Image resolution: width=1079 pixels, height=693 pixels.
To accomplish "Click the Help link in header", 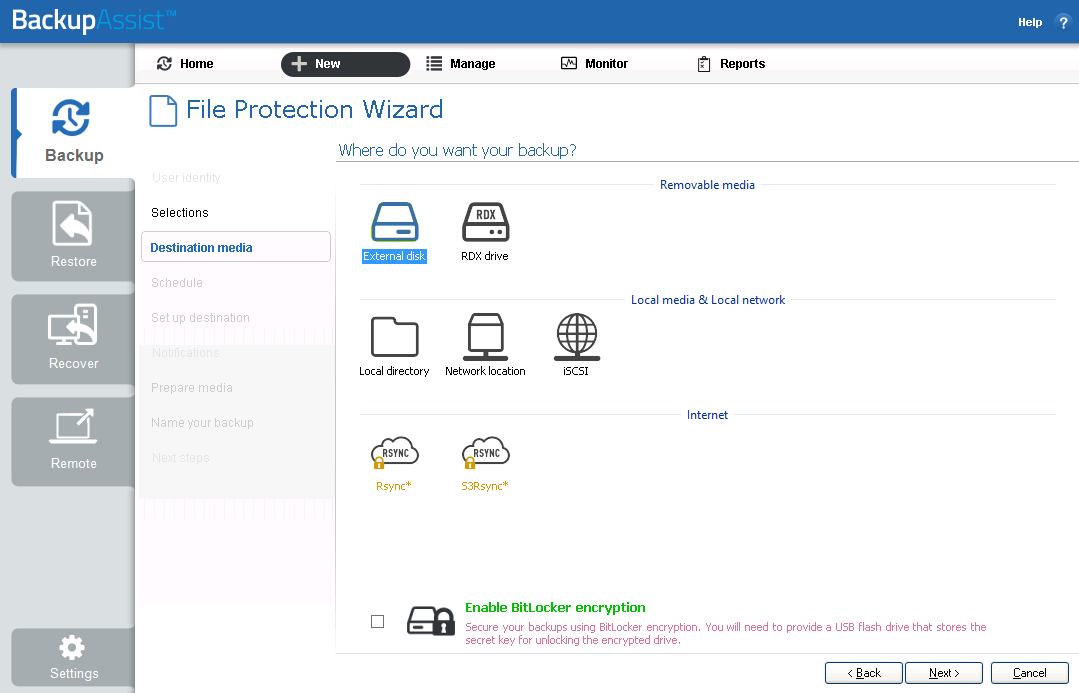I will pos(1030,22).
